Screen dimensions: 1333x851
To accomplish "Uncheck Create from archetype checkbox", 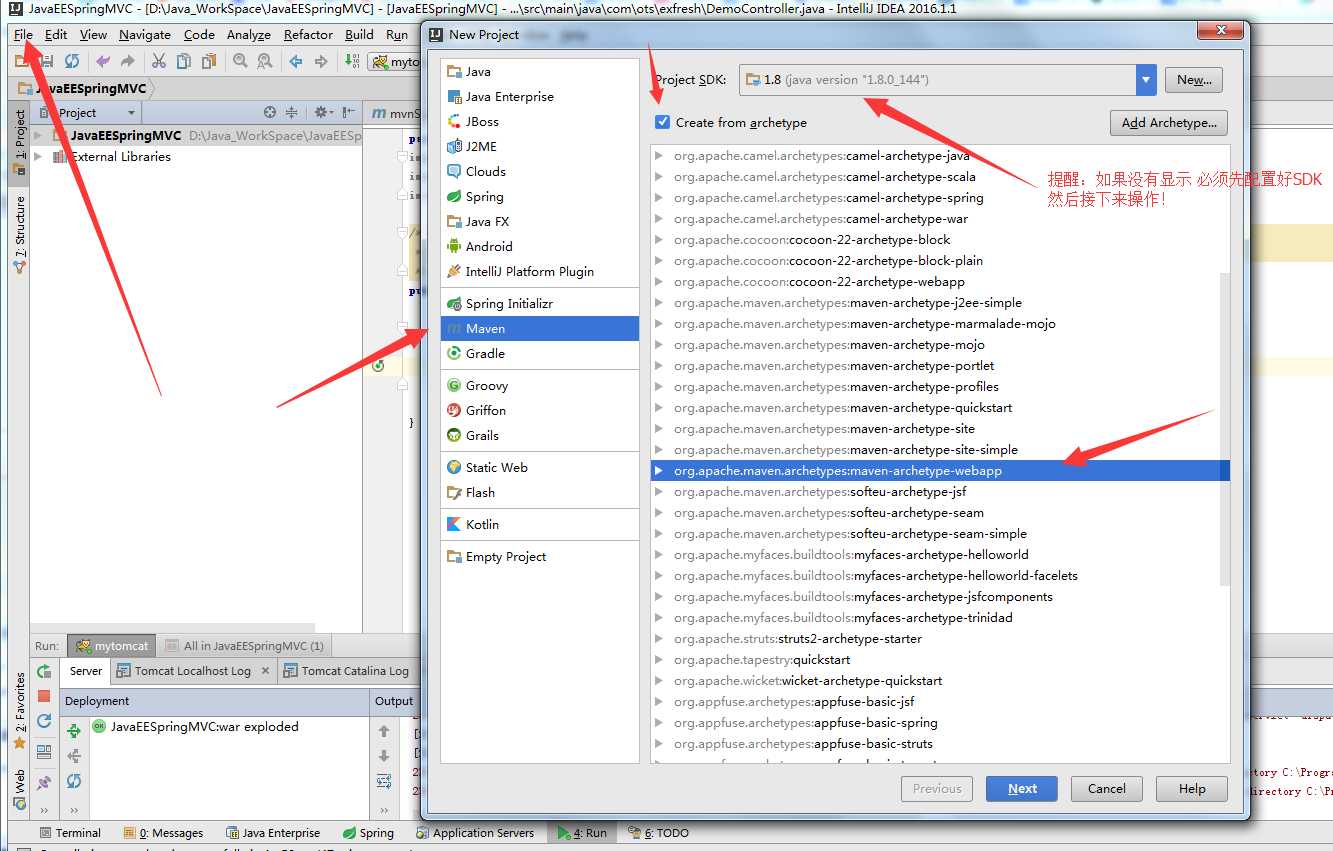I will pos(662,122).
